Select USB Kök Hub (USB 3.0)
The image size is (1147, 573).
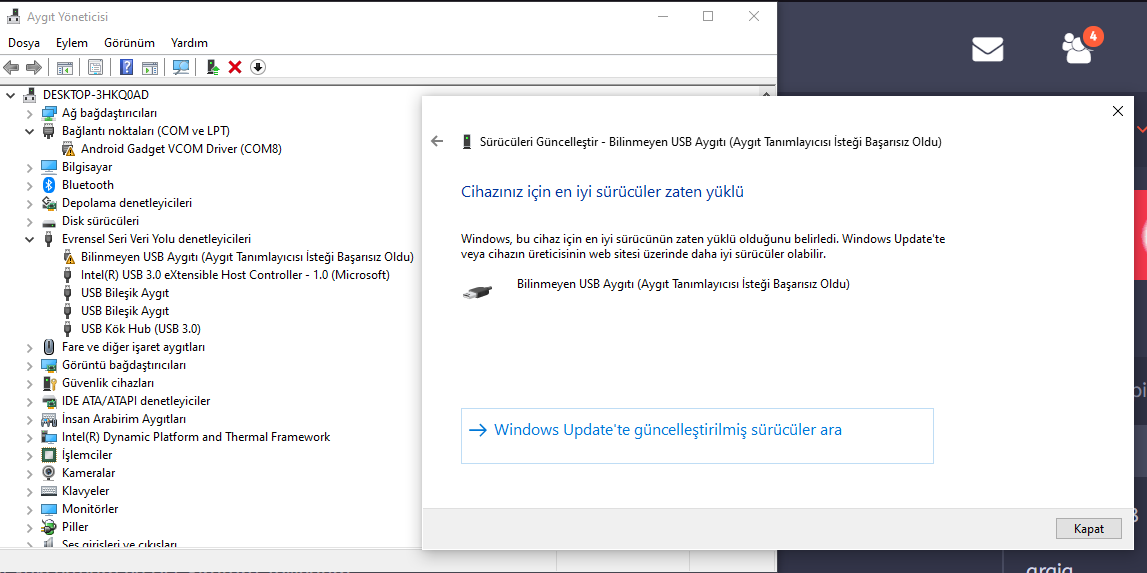coord(141,329)
